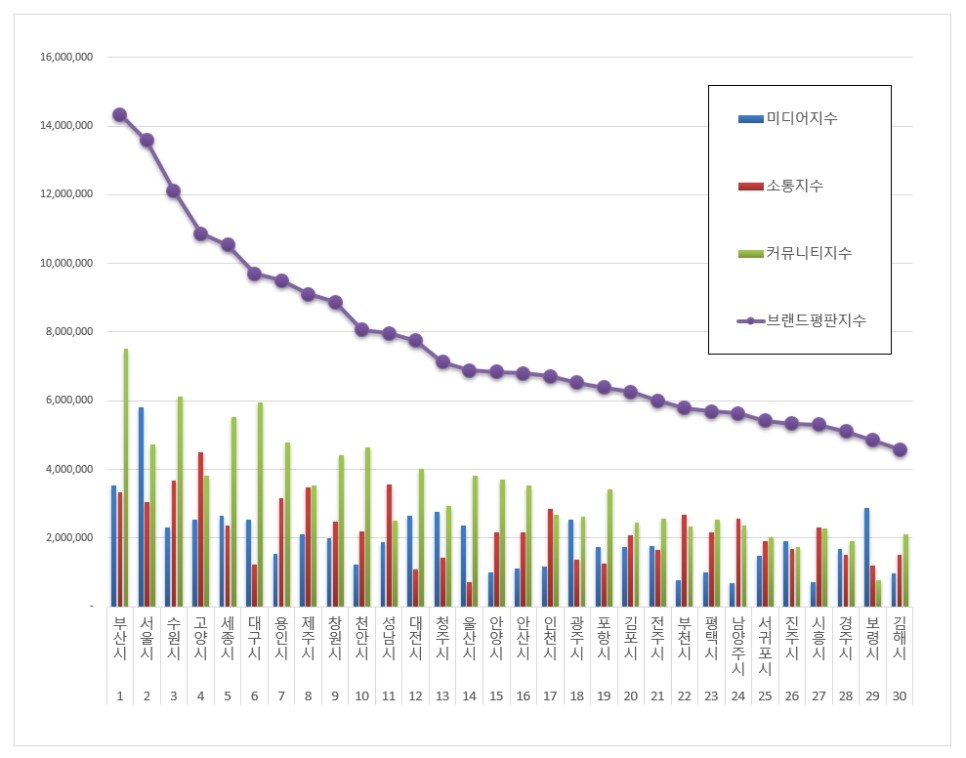Click the red 소통지수 legend swatch

coord(750,186)
